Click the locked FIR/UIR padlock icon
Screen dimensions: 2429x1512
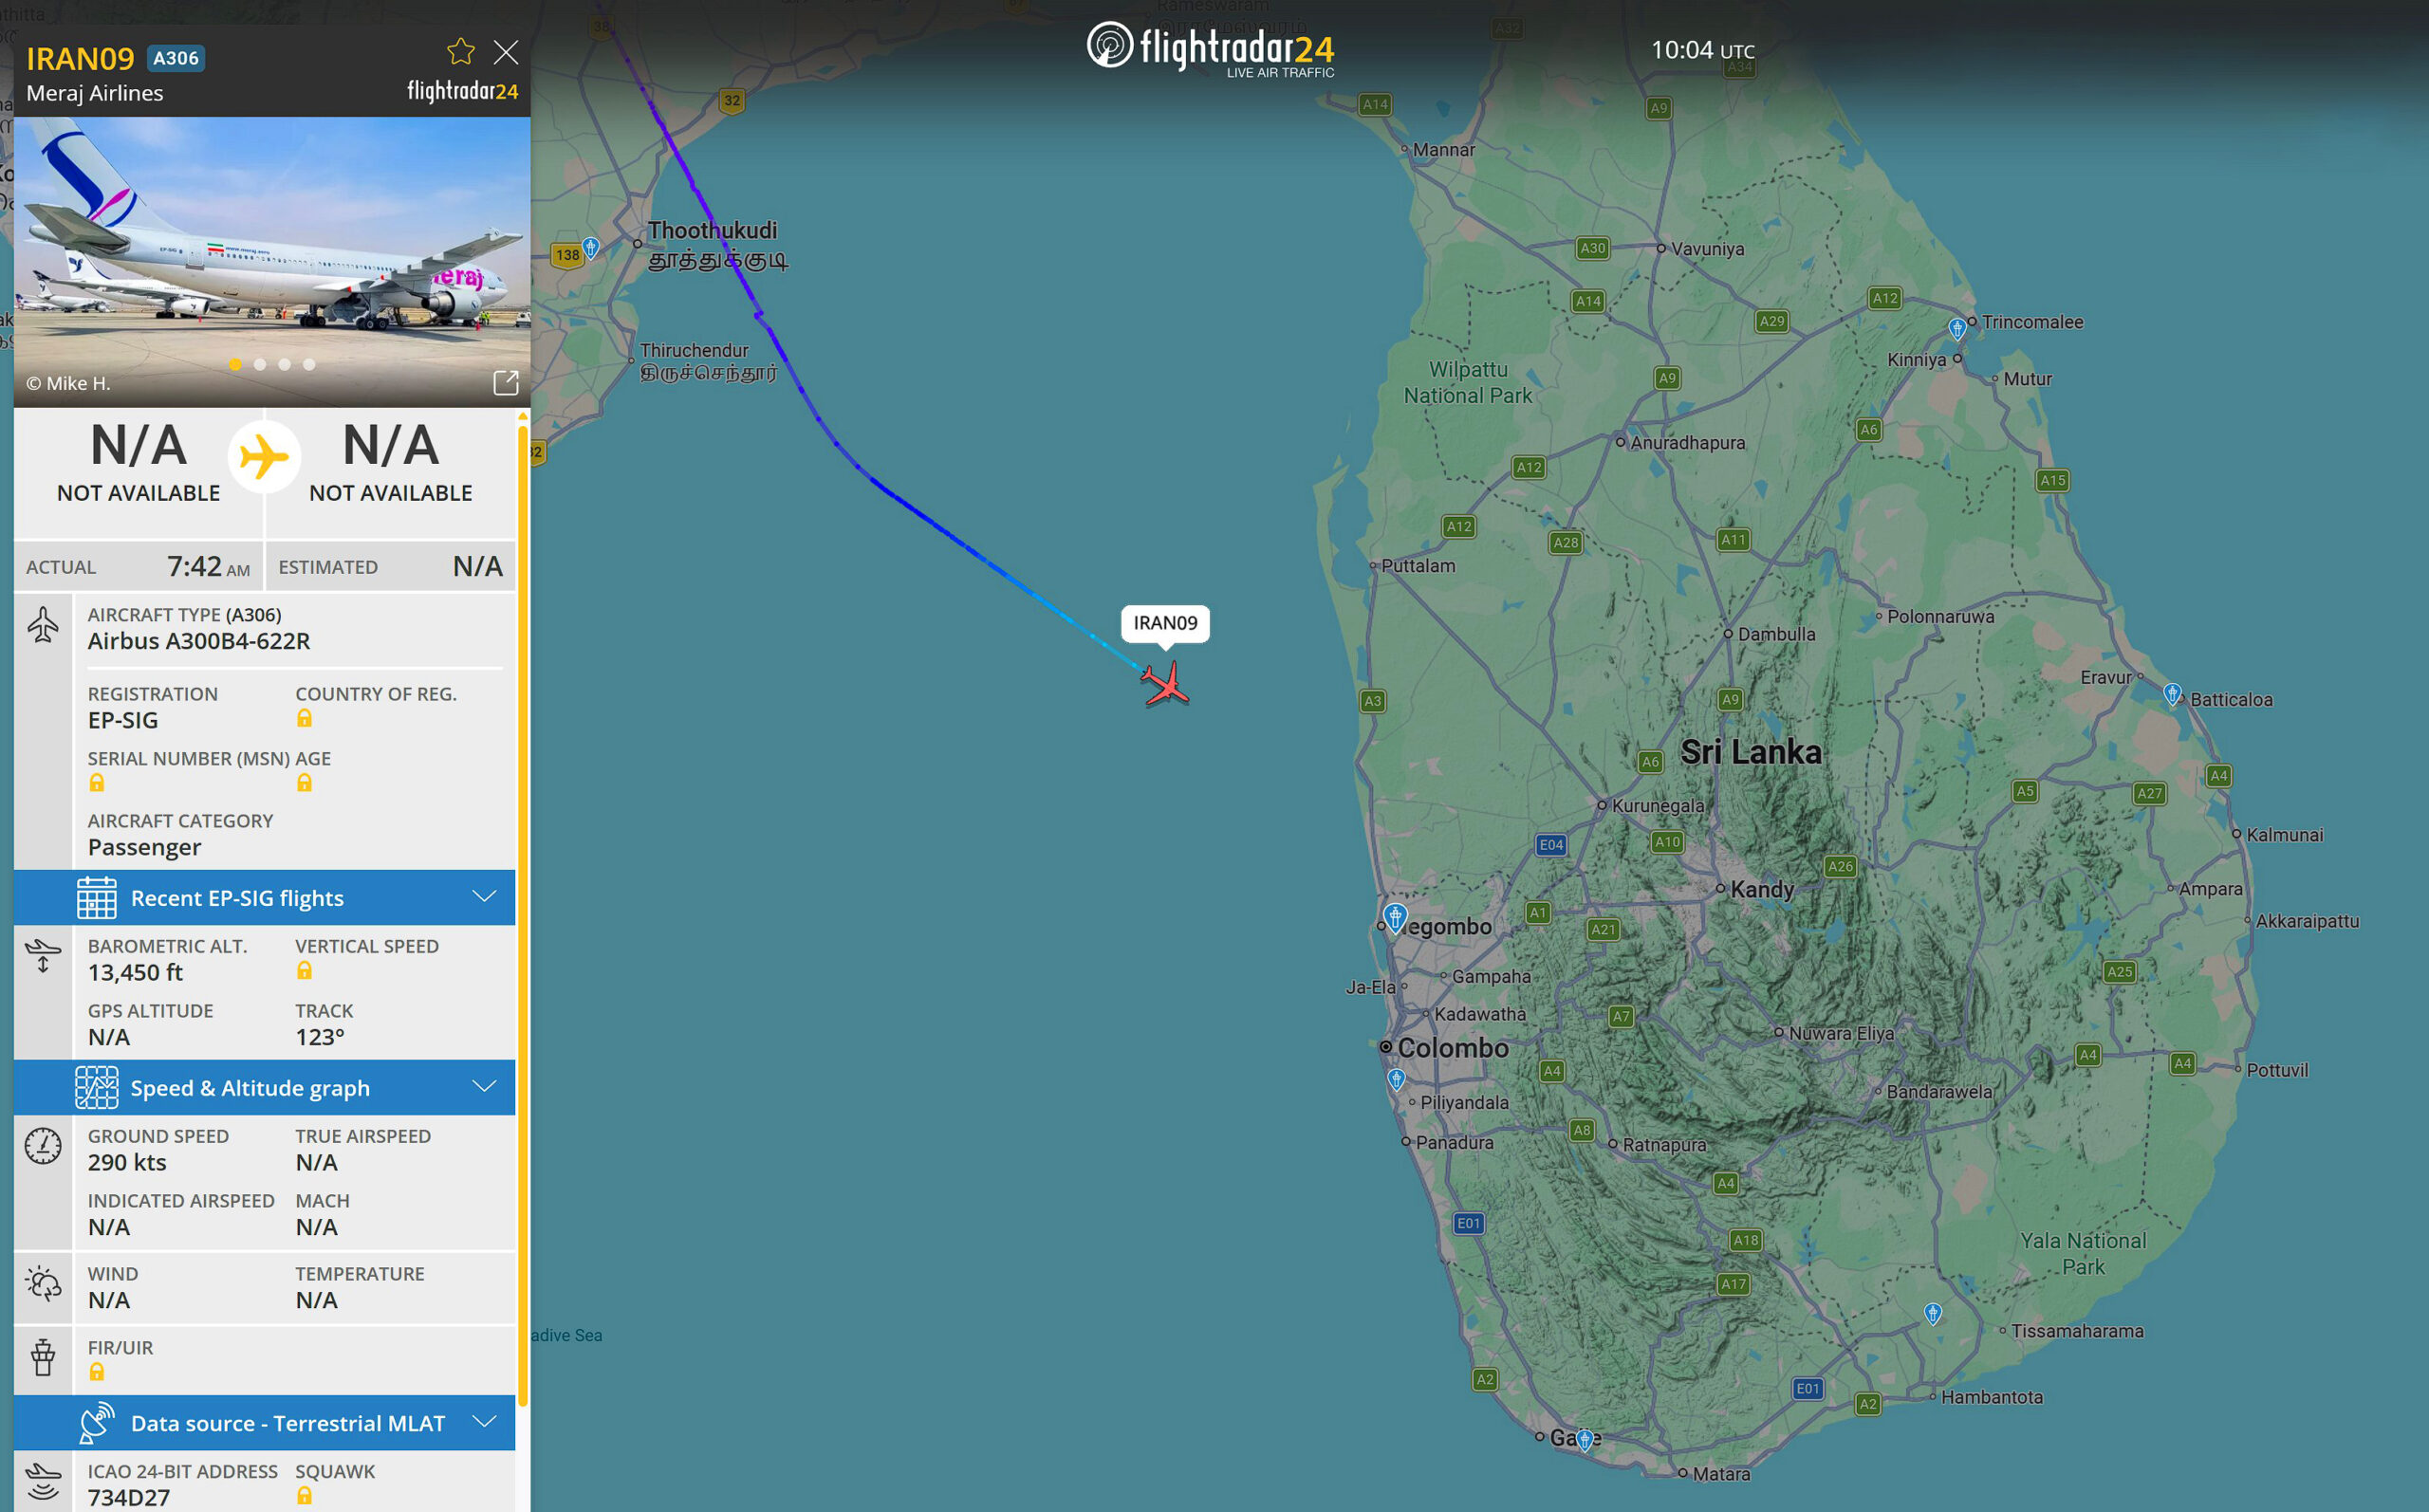pos(96,1372)
